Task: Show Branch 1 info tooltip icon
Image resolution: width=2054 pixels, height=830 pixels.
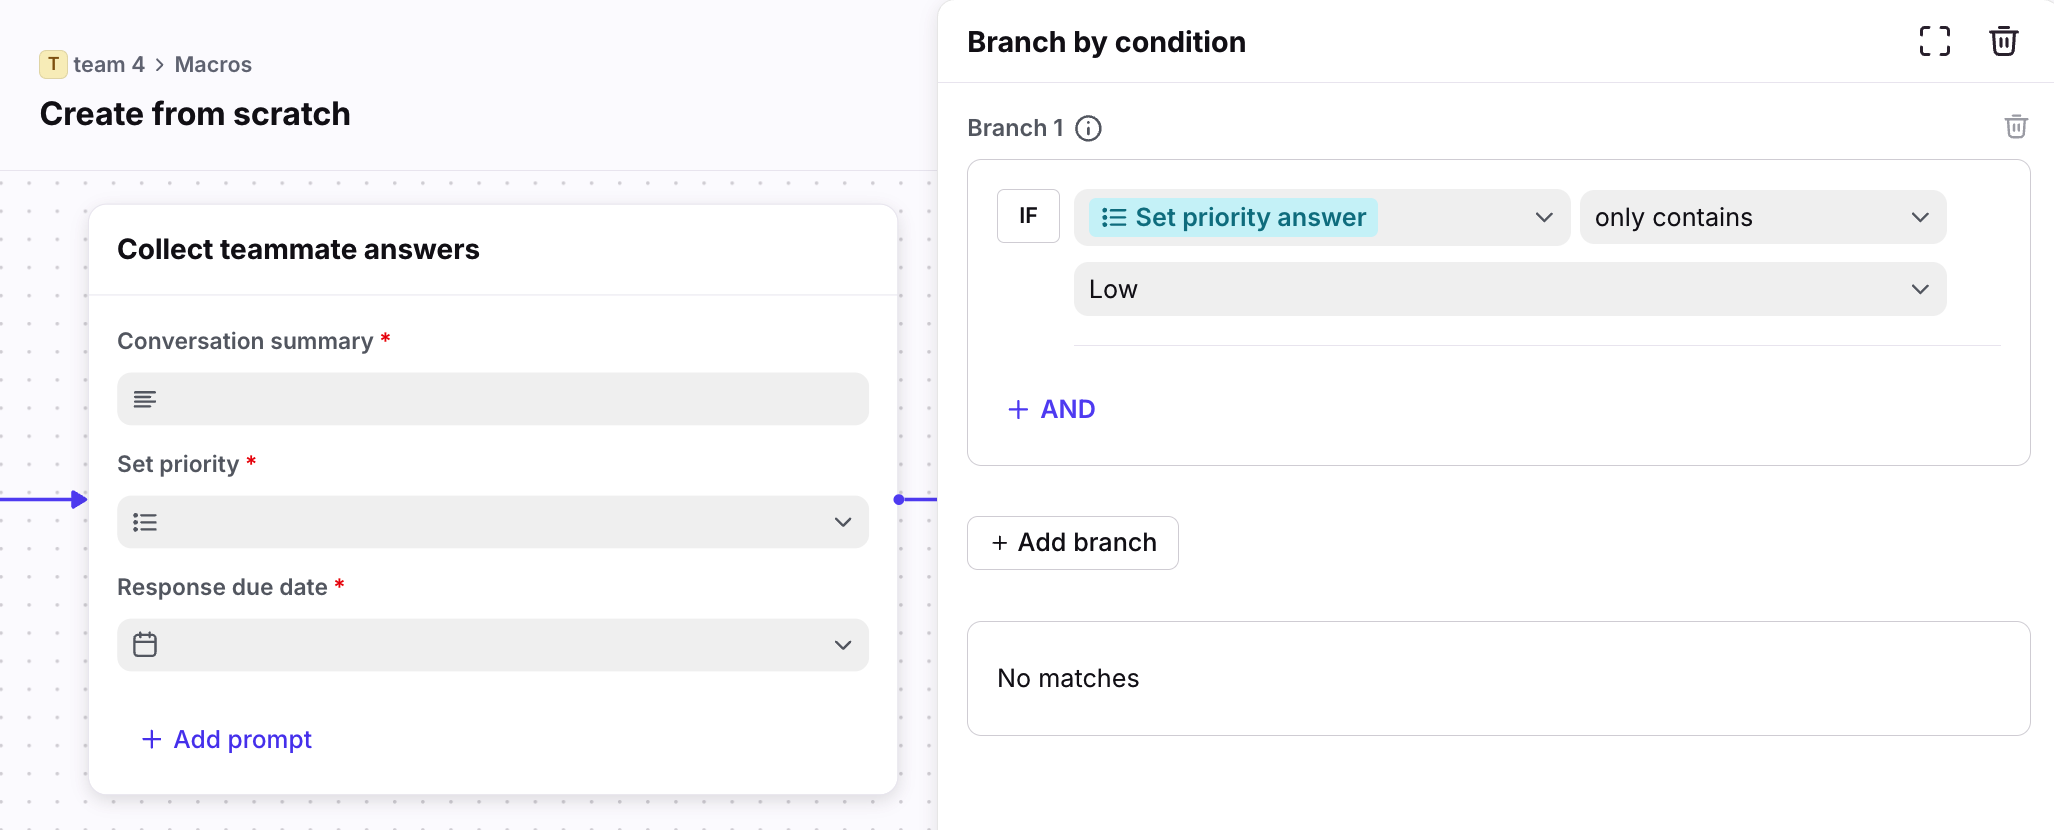Action: (x=1088, y=128)
